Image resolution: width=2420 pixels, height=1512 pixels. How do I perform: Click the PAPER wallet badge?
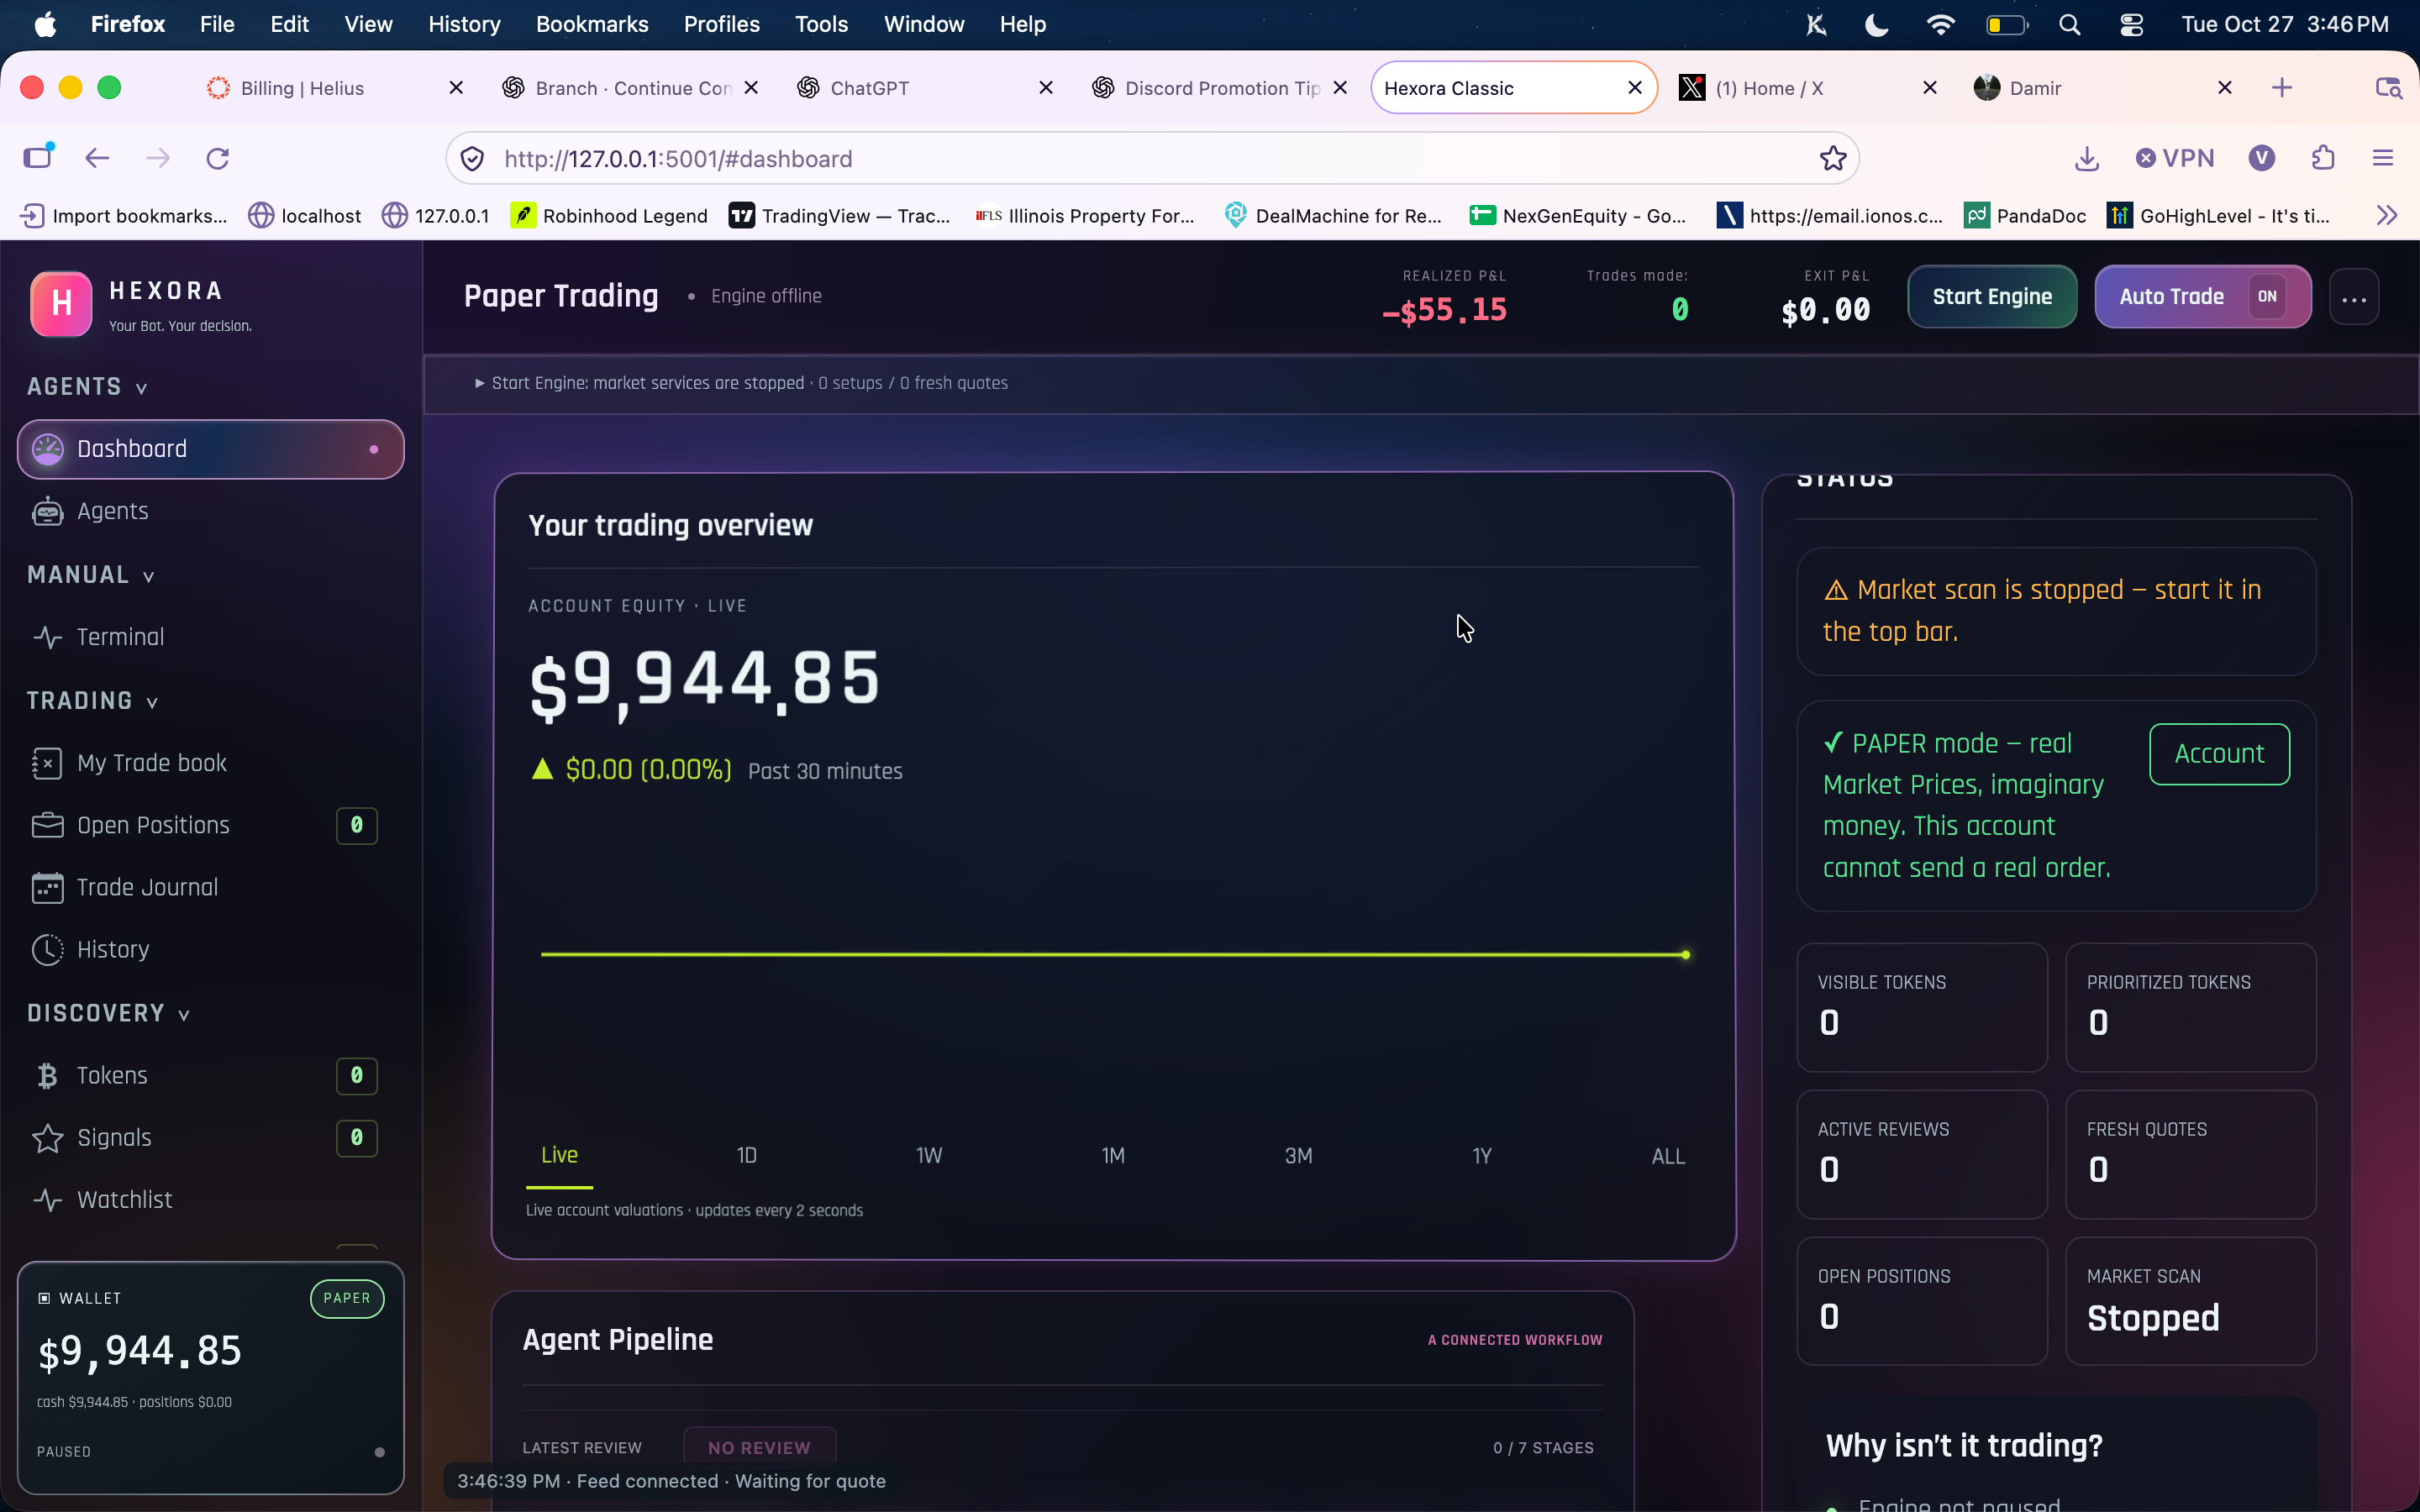(347, 1298)
